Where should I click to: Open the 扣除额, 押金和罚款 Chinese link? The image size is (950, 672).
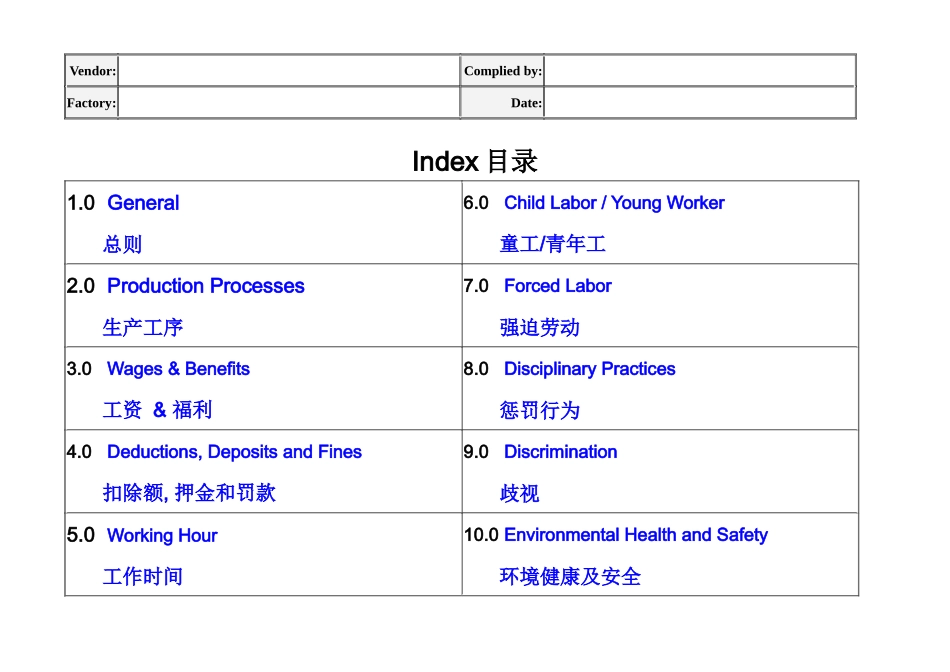(189, 493)
